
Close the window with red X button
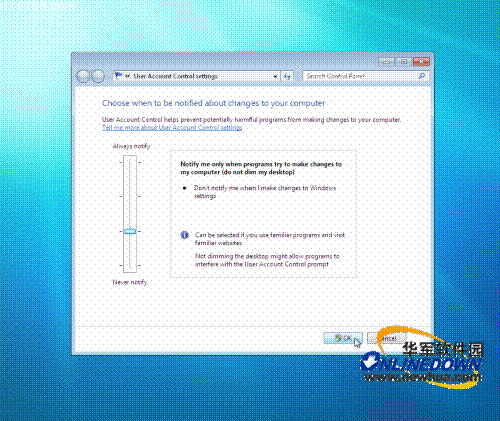421,62
